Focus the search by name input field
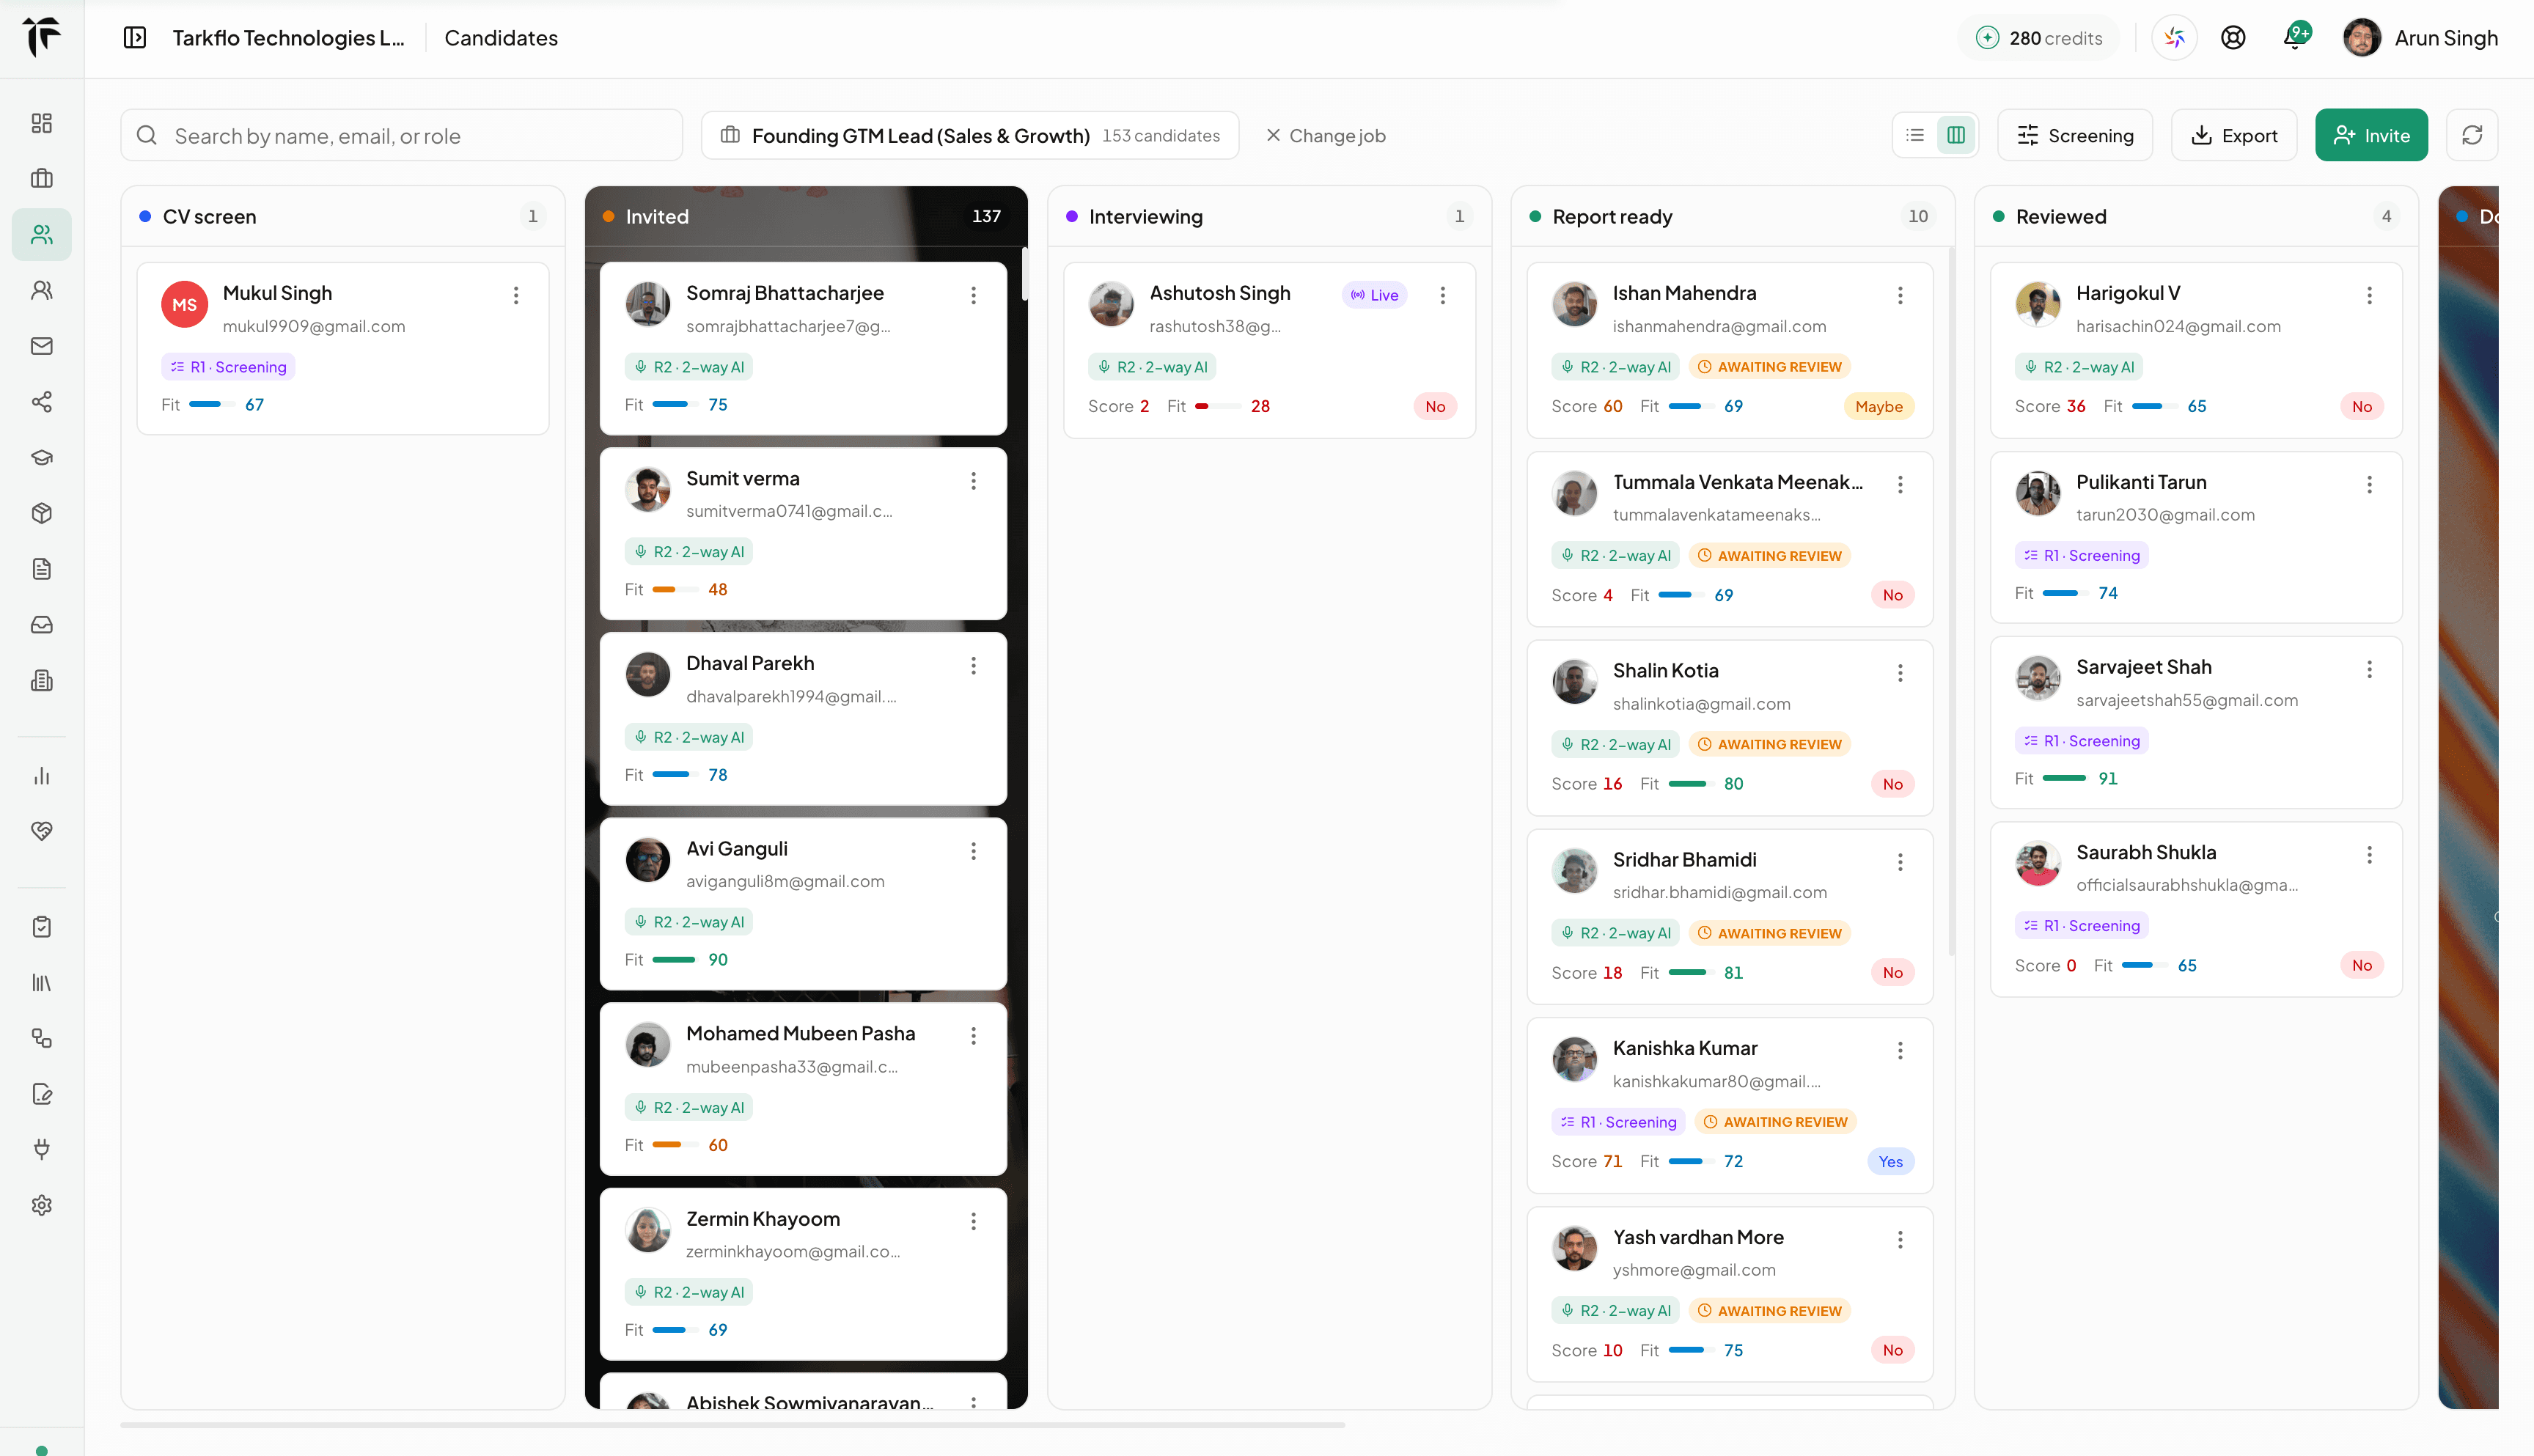 402,135
